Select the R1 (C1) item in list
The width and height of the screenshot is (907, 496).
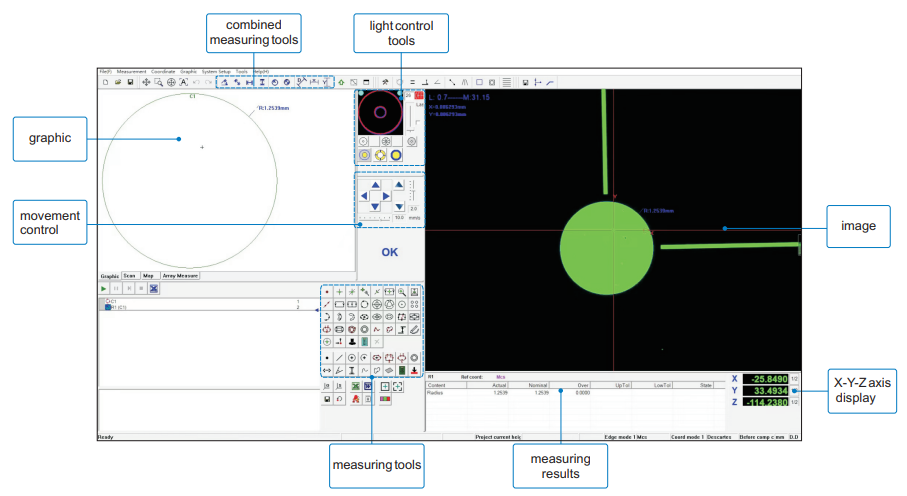[x=116, y=307]
